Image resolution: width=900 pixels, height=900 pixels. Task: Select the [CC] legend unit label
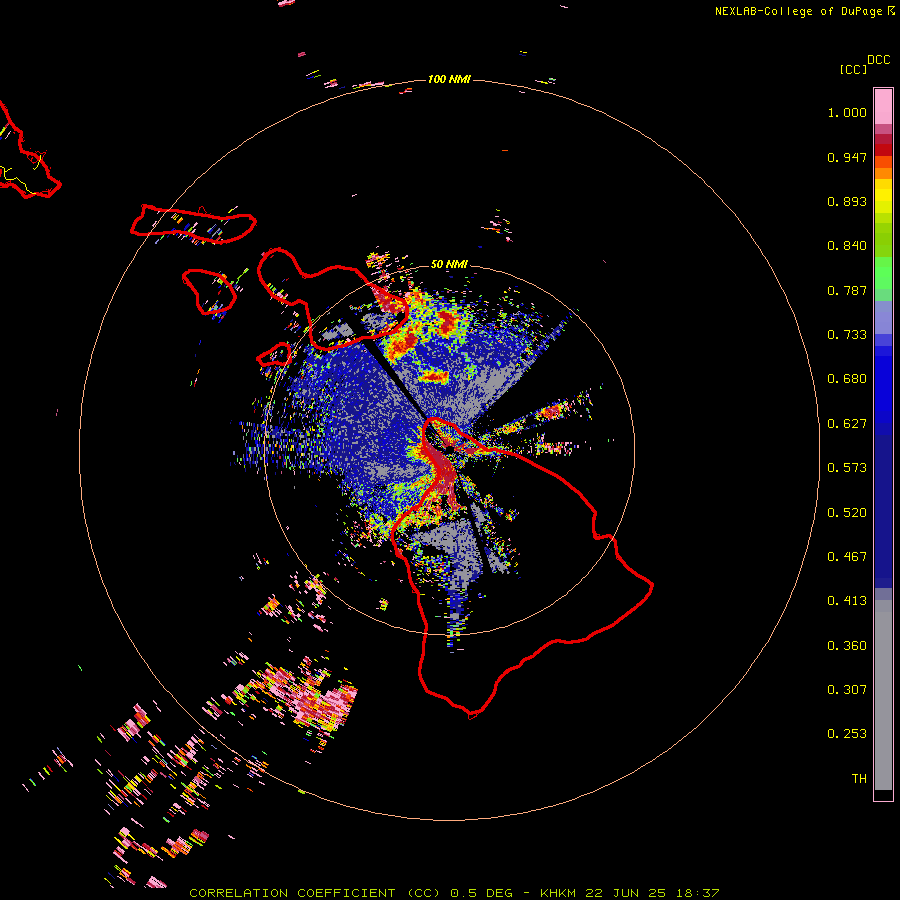853,69
